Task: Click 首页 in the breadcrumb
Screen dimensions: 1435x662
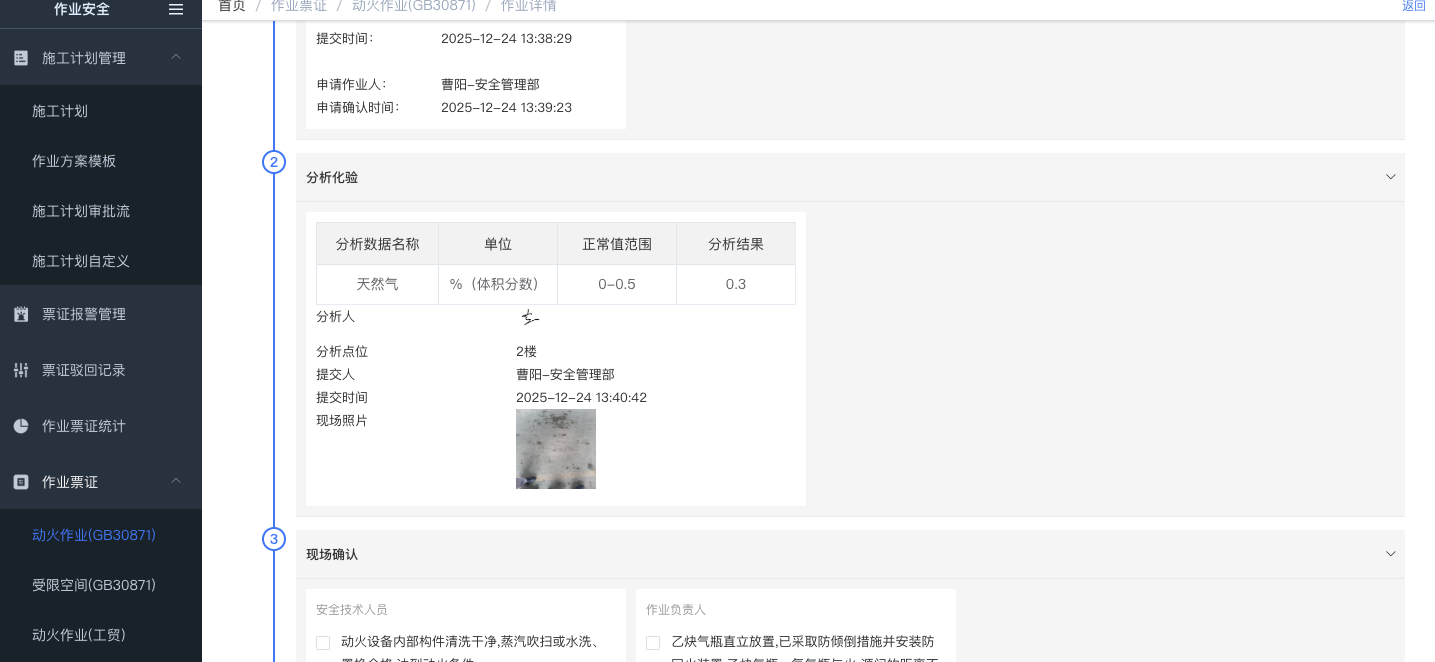Action: [232, 6]
